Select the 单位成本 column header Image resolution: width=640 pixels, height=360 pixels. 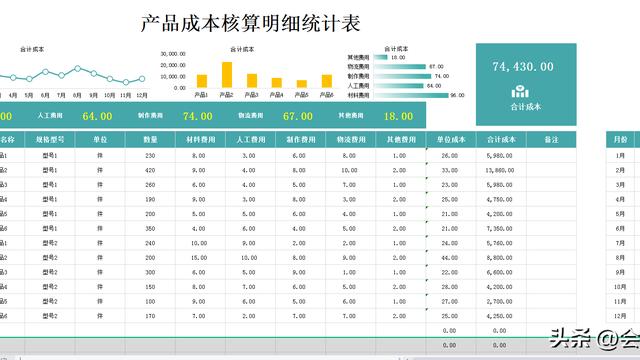(x=451, y=140)
